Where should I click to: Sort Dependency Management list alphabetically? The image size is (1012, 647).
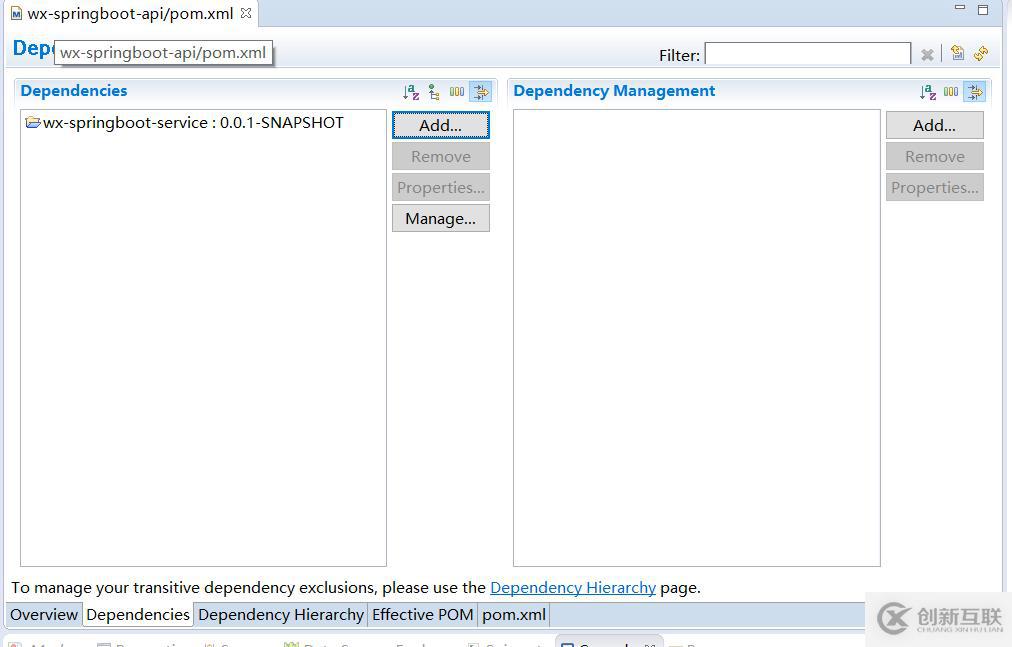pyautogui.click(x=927, y=92)
